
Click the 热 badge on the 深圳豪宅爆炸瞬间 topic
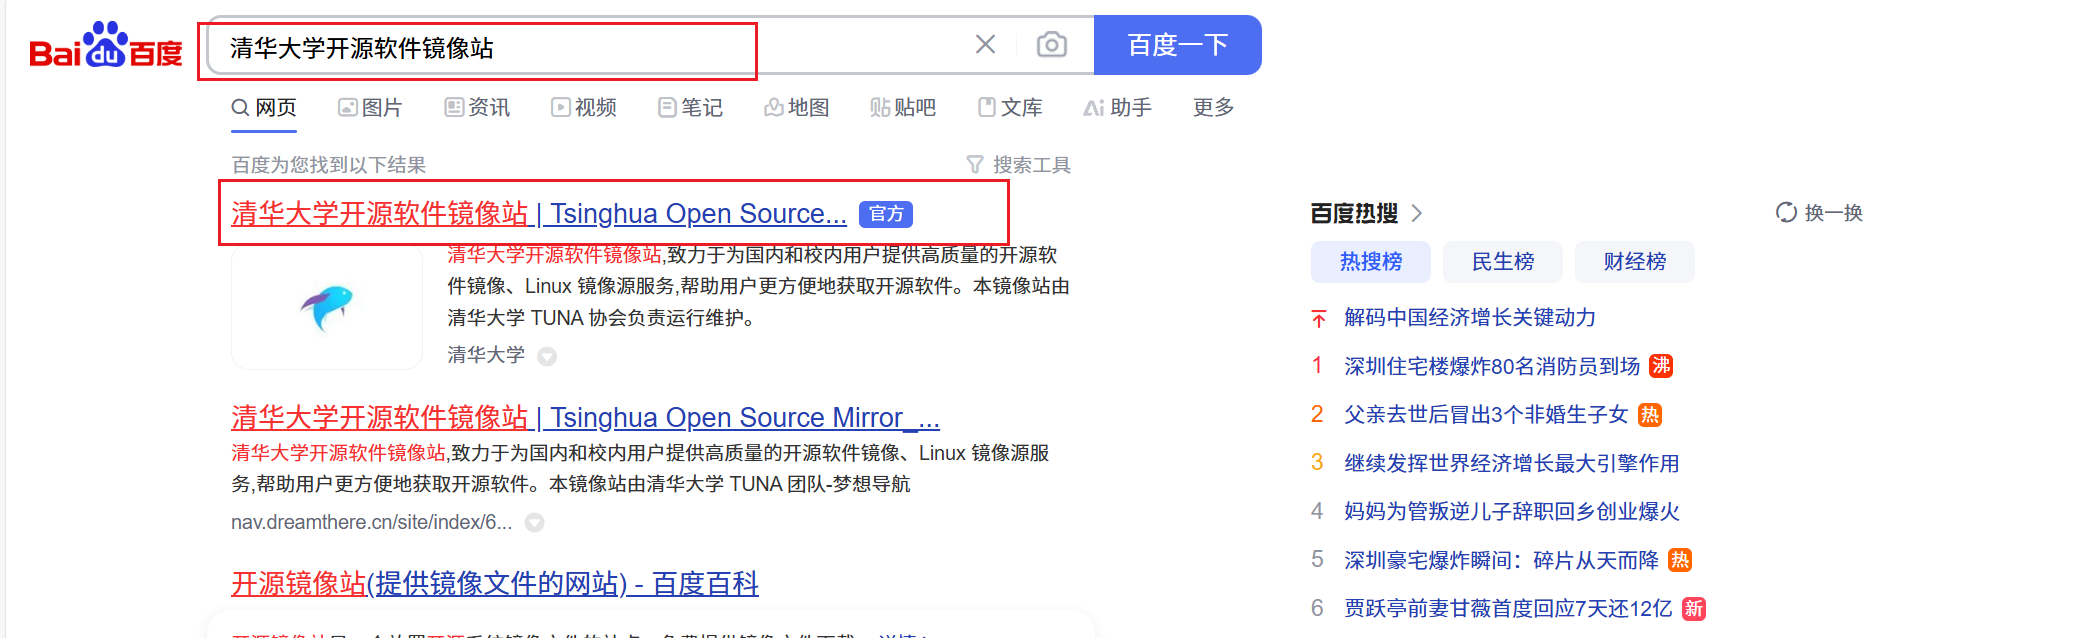[1680, 560]
